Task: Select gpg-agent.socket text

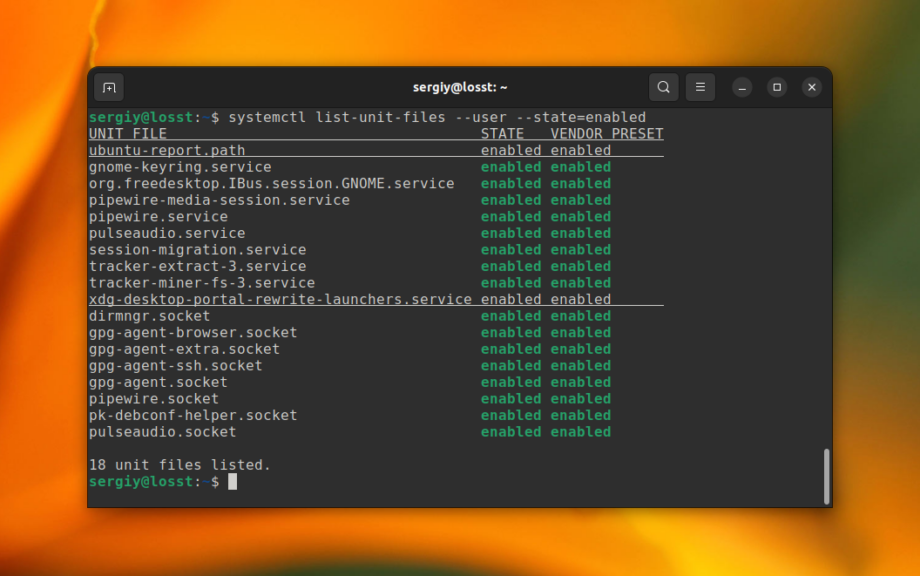Action: (x=158, y=382)
